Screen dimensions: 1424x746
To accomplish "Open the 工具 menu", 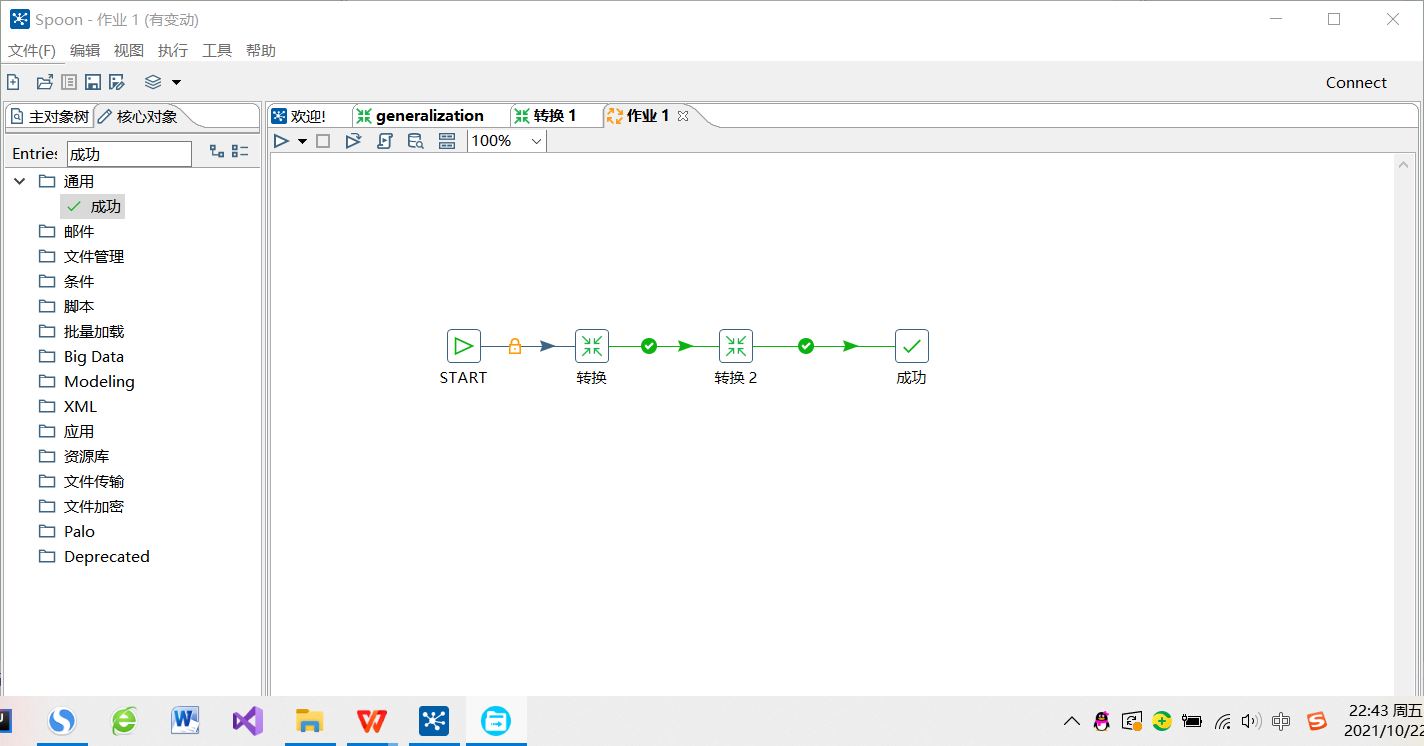I will click(217, 50).
